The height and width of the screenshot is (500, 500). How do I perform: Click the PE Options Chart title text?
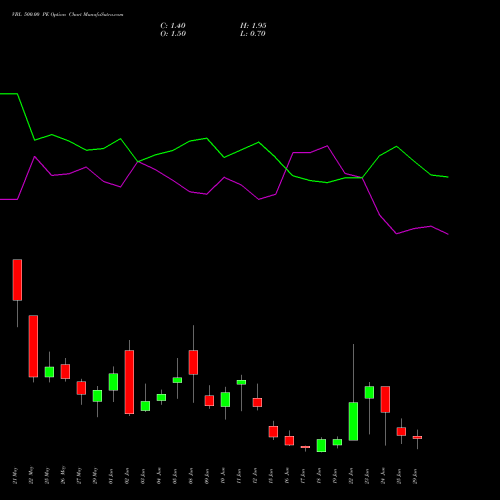pyautogui.click(x=67, y=15)
